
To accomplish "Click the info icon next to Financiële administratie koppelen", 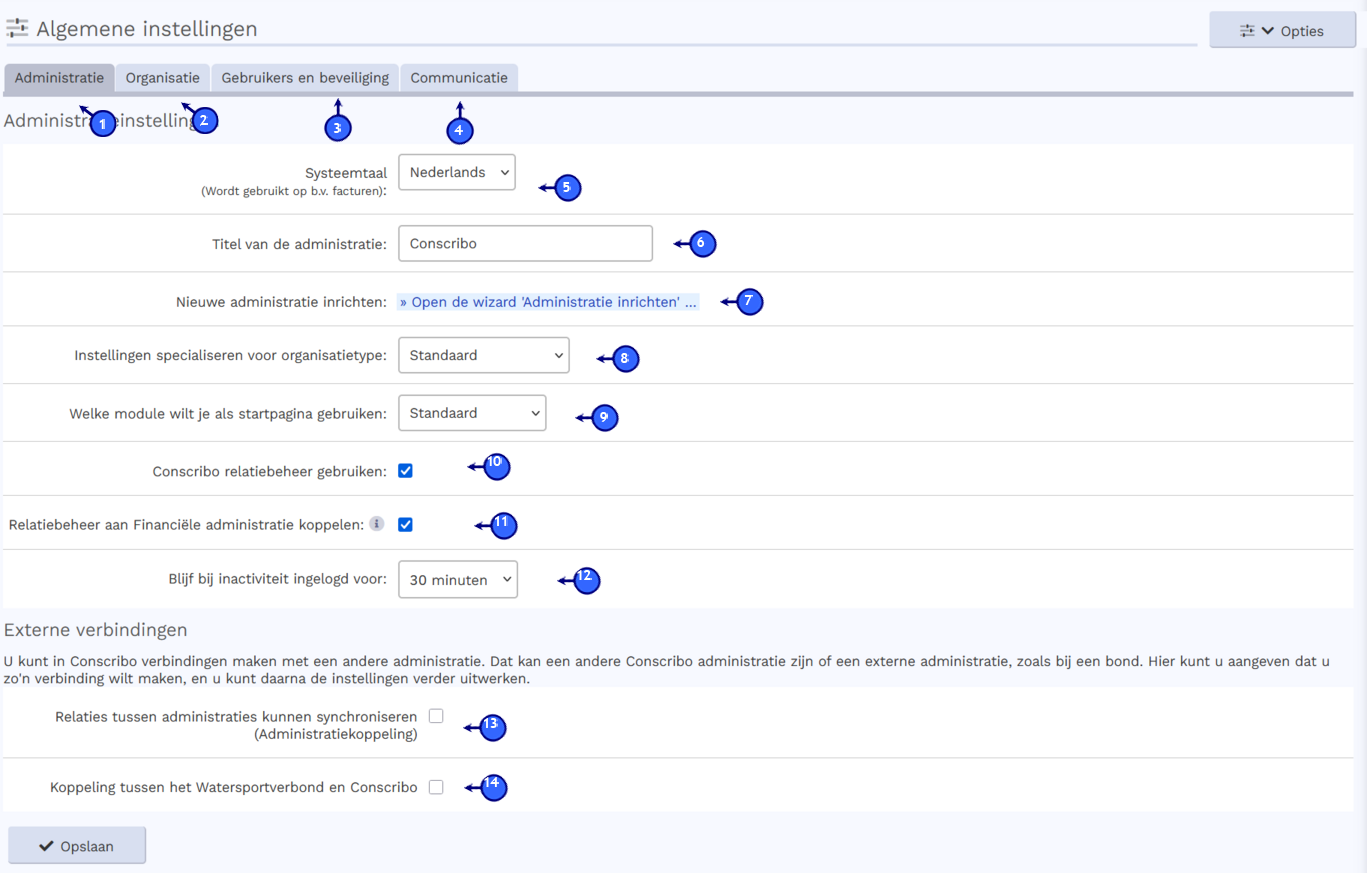I will [x=377, y=523].
